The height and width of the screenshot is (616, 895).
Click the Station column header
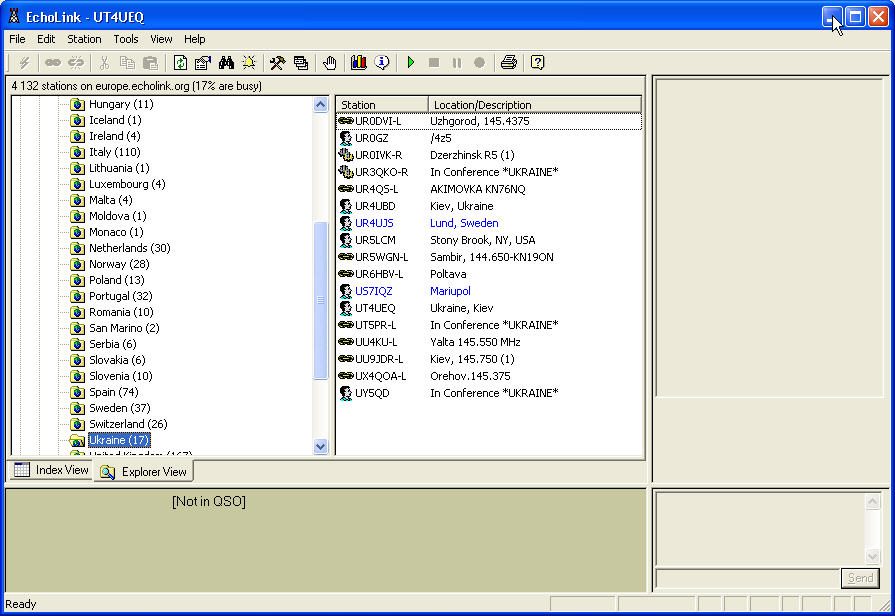pyautogui.click(x=382, y=104)
